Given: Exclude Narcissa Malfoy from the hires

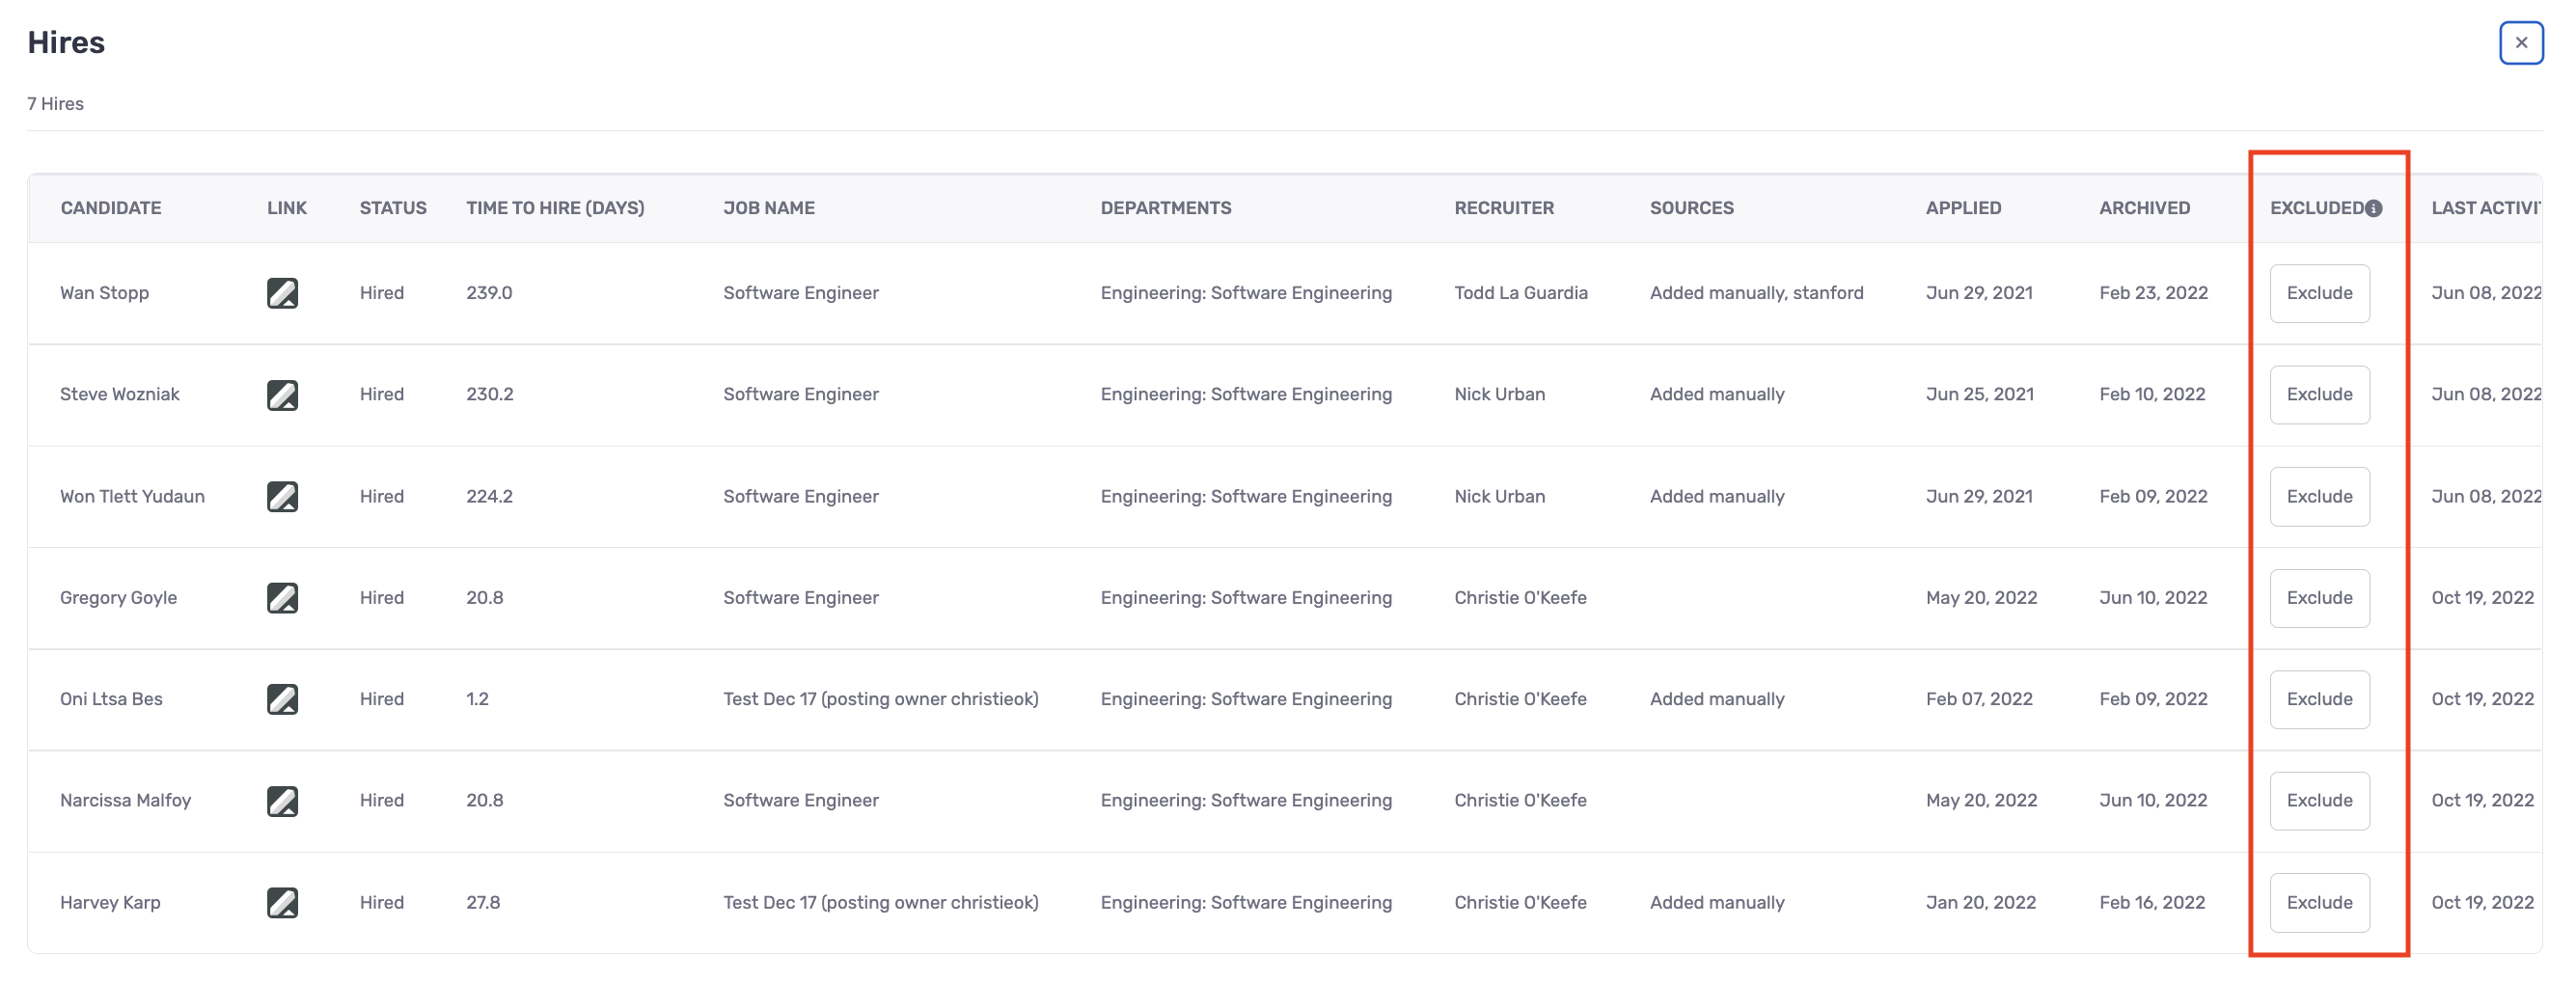Looking at the screenshot, I should pyautogui.click(x=2318, y=801).
